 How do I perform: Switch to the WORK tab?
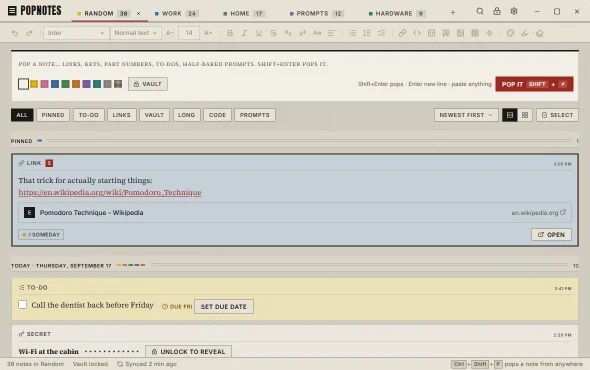tap(176, 14)
